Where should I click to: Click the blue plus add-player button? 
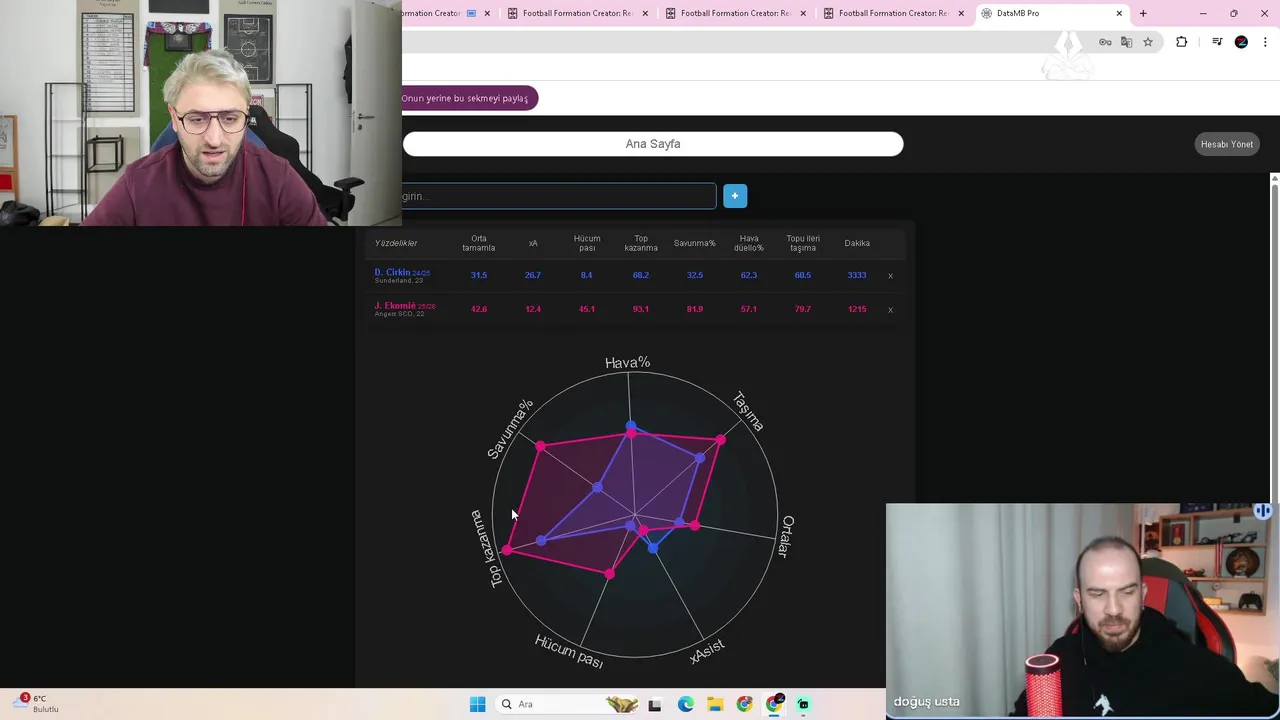[x=735, y=196]
